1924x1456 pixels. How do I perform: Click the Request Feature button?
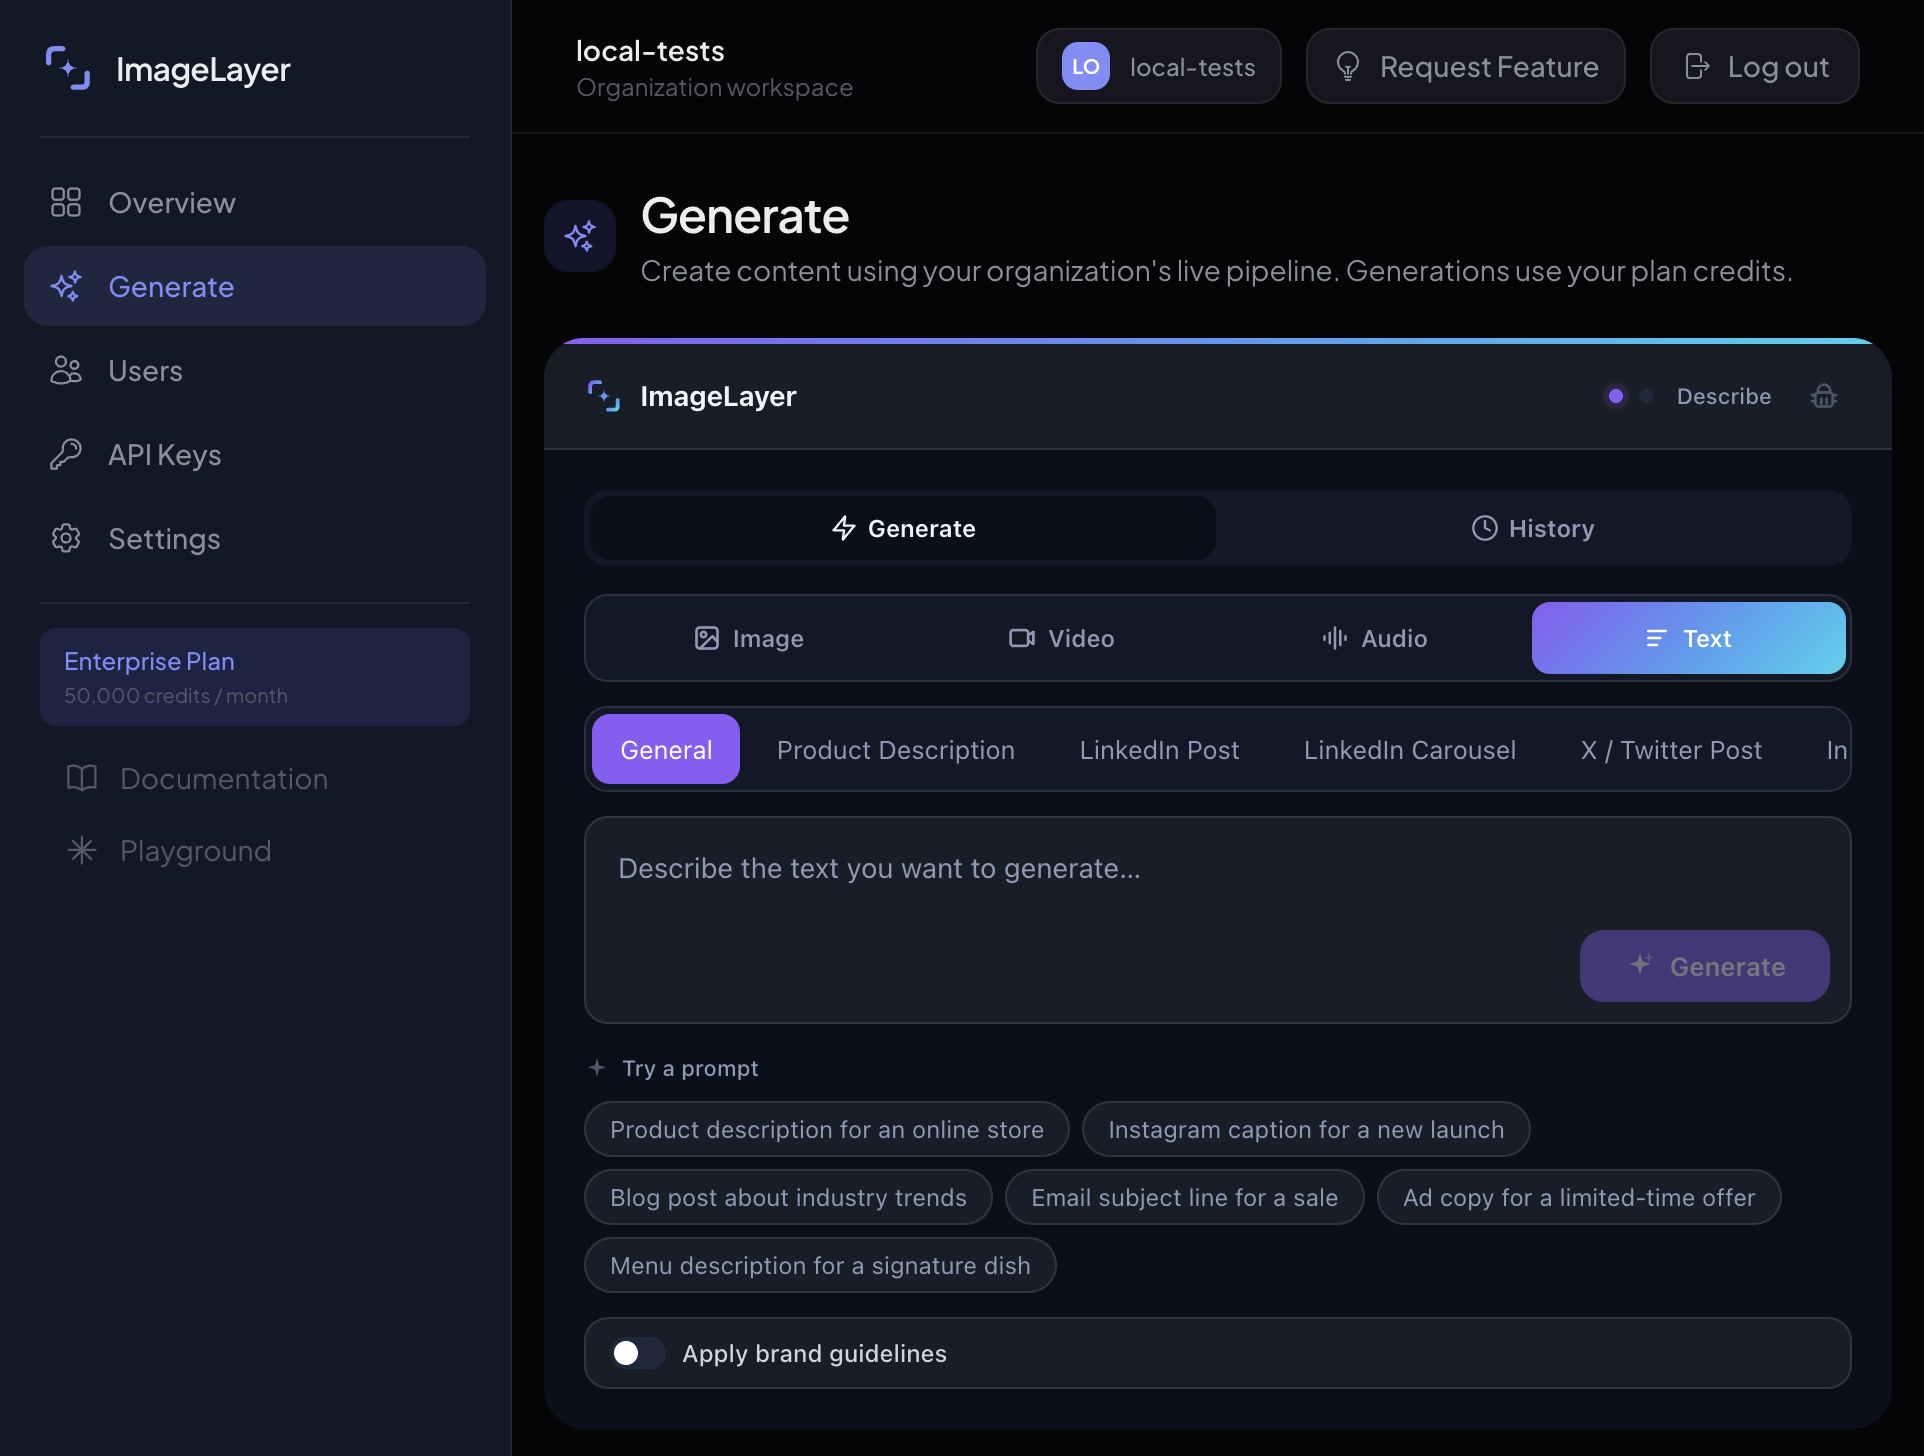click(1466, 67)
